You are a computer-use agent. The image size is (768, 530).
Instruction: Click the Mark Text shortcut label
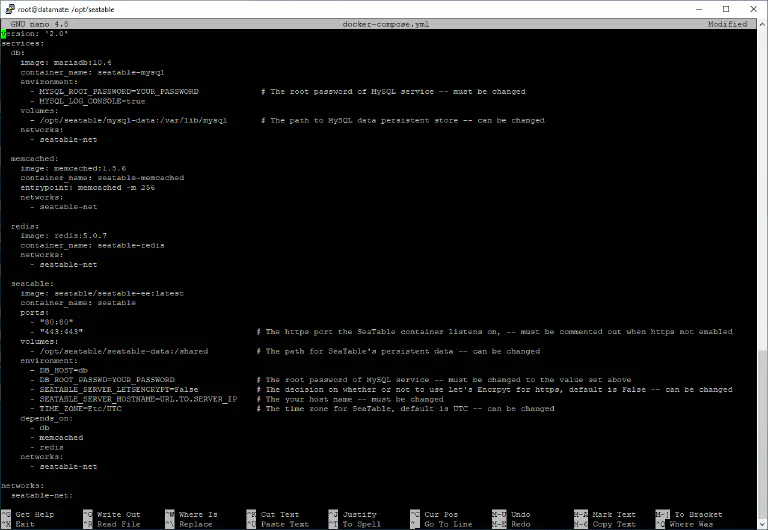[x=614, y=514]
